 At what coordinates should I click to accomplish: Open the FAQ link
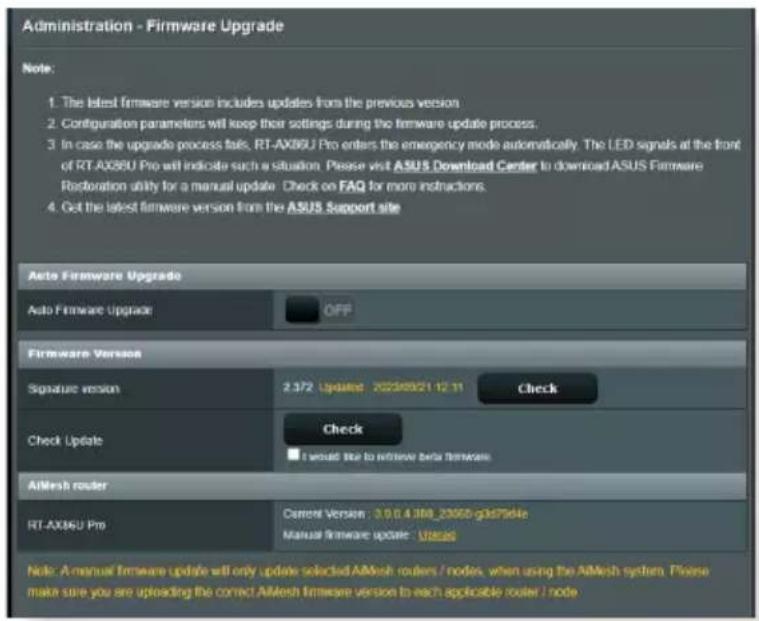(x=352, y=186)
